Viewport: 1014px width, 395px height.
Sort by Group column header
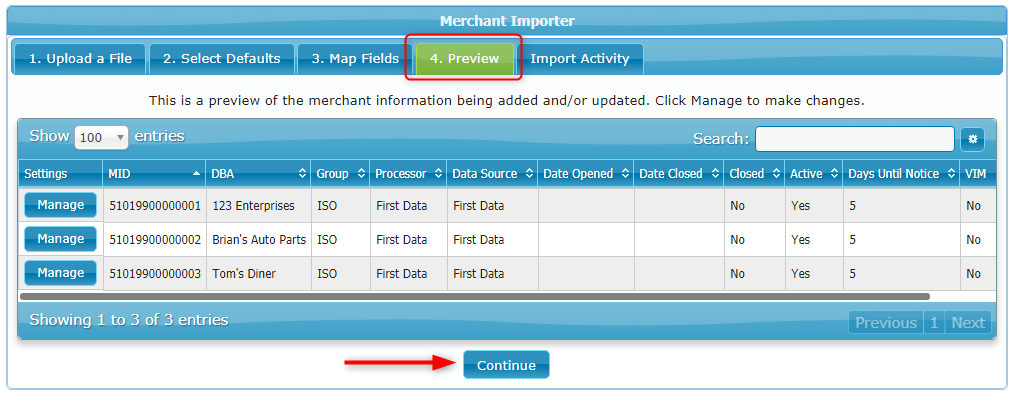pos(340,174)
